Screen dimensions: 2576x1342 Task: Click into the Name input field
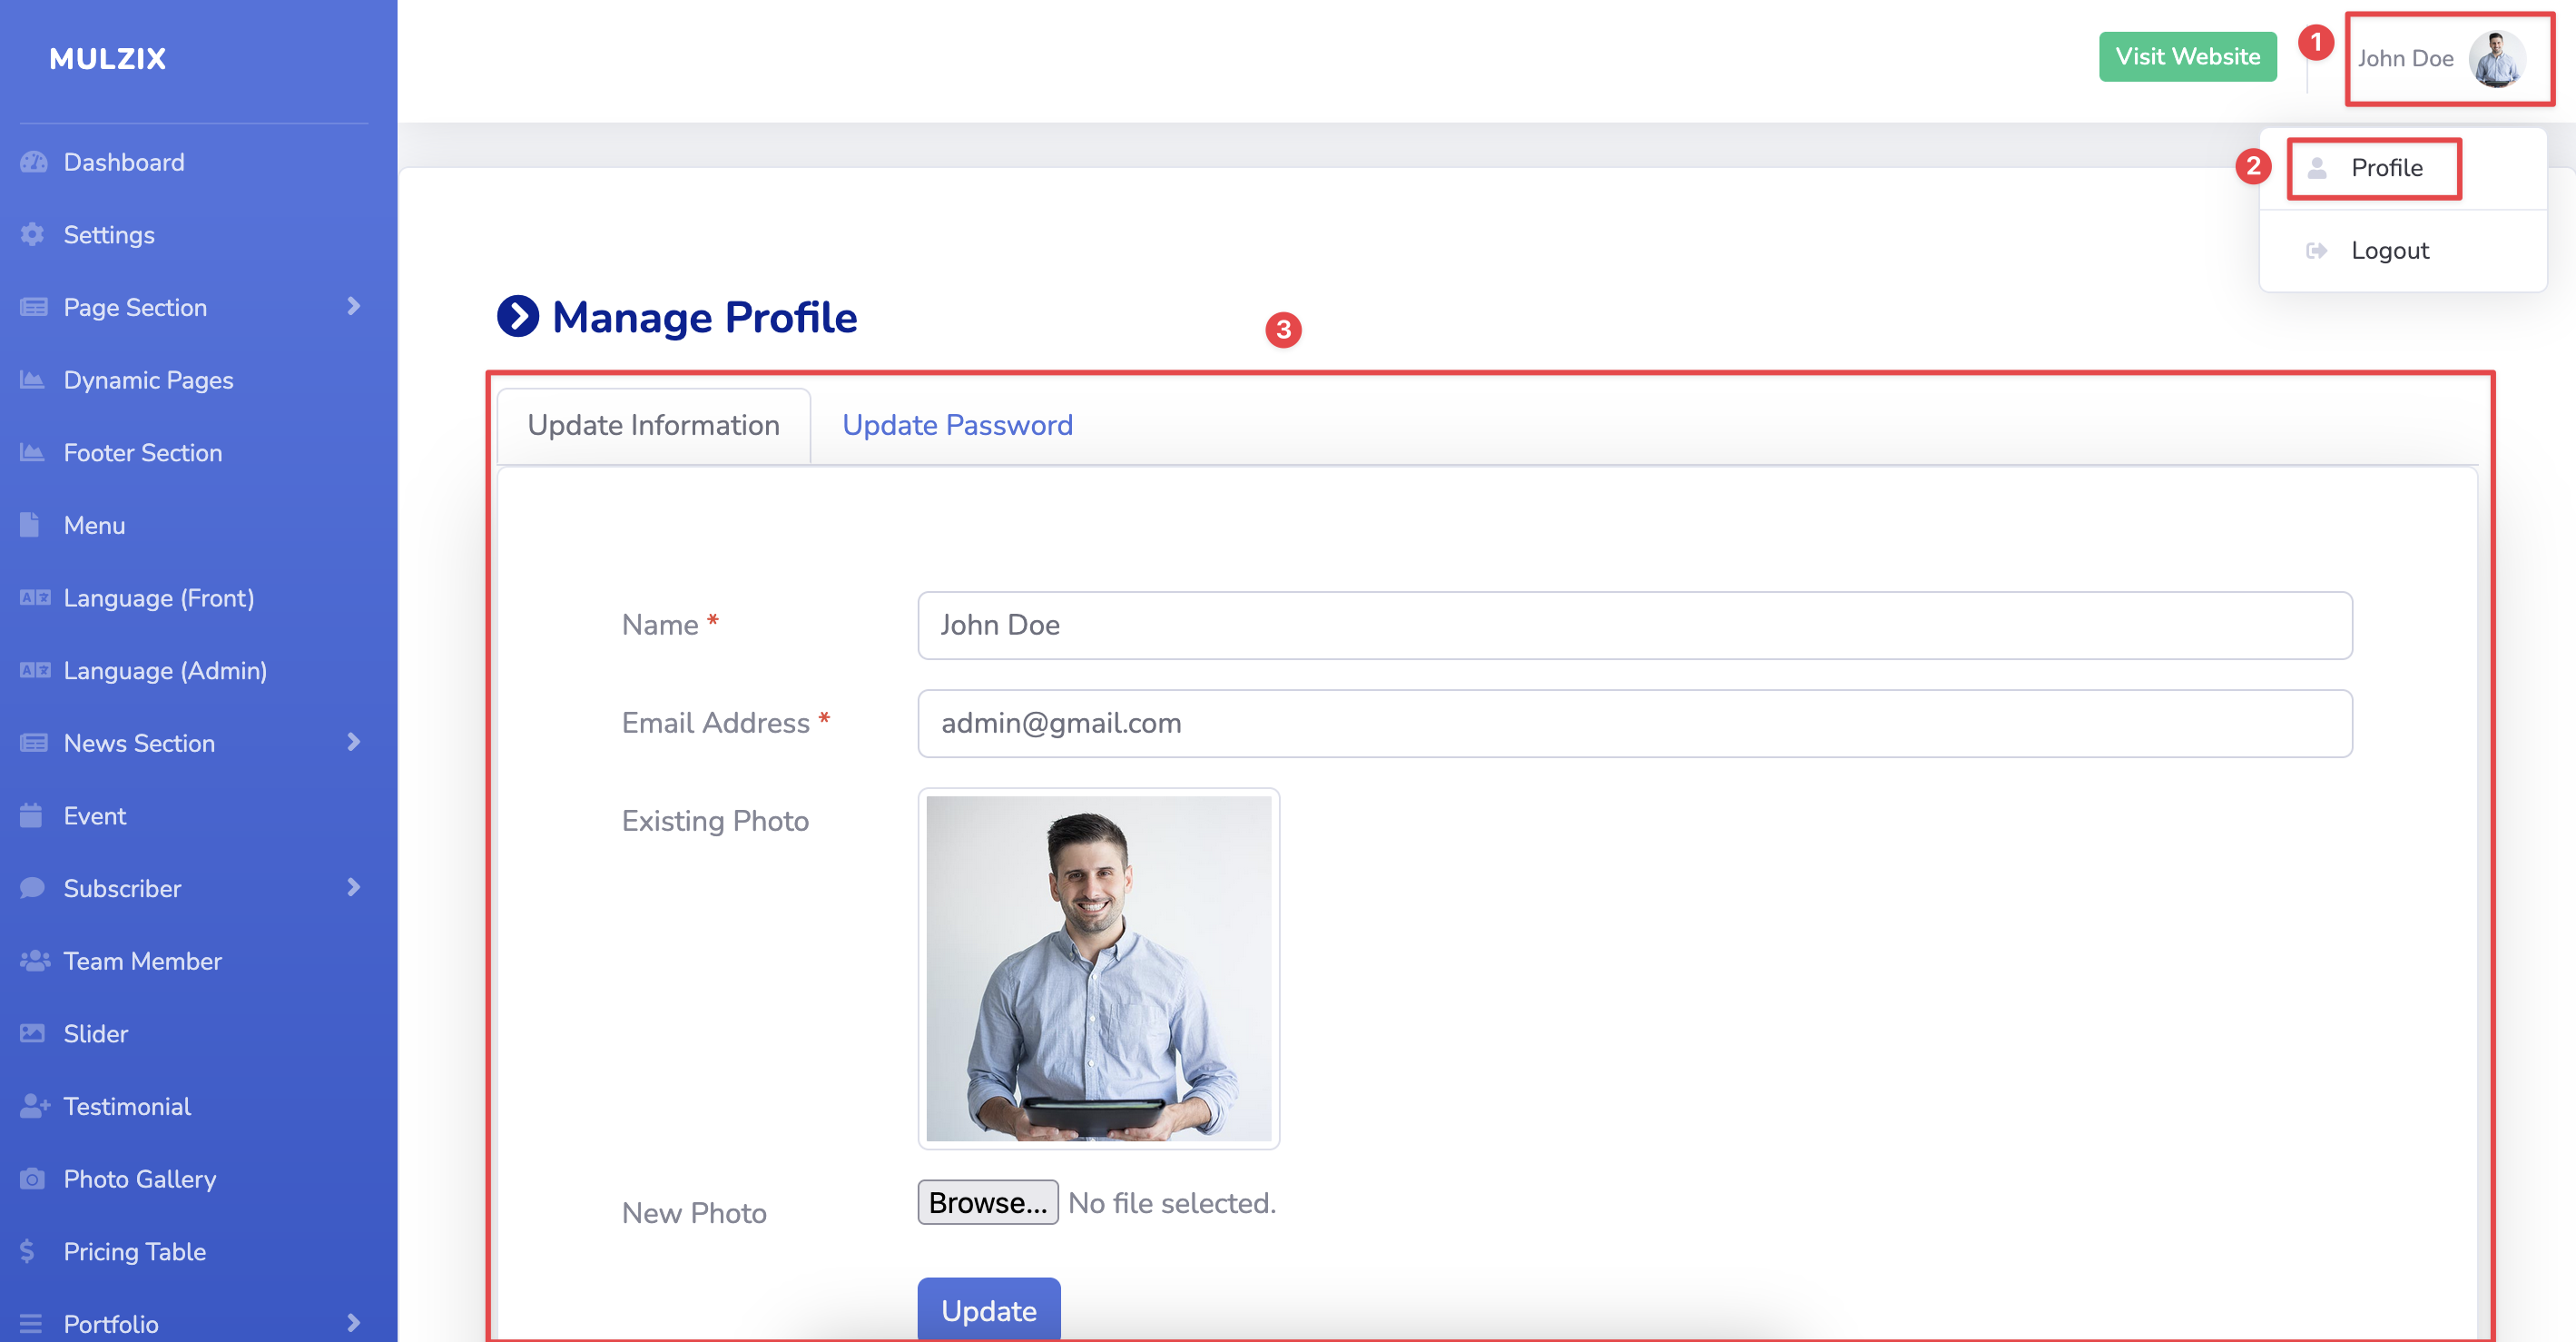pos(1635,625)
